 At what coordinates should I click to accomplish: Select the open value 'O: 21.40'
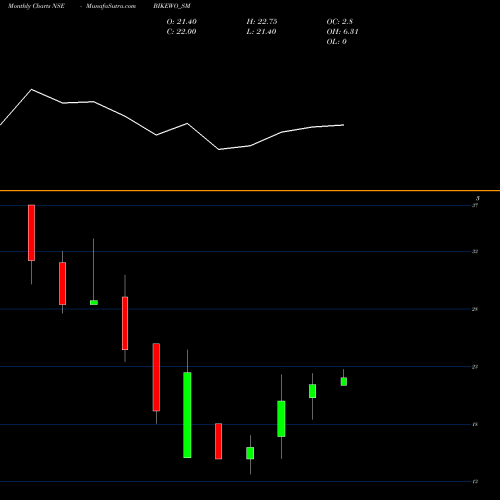pyautogui.click(x=182, y=22)
